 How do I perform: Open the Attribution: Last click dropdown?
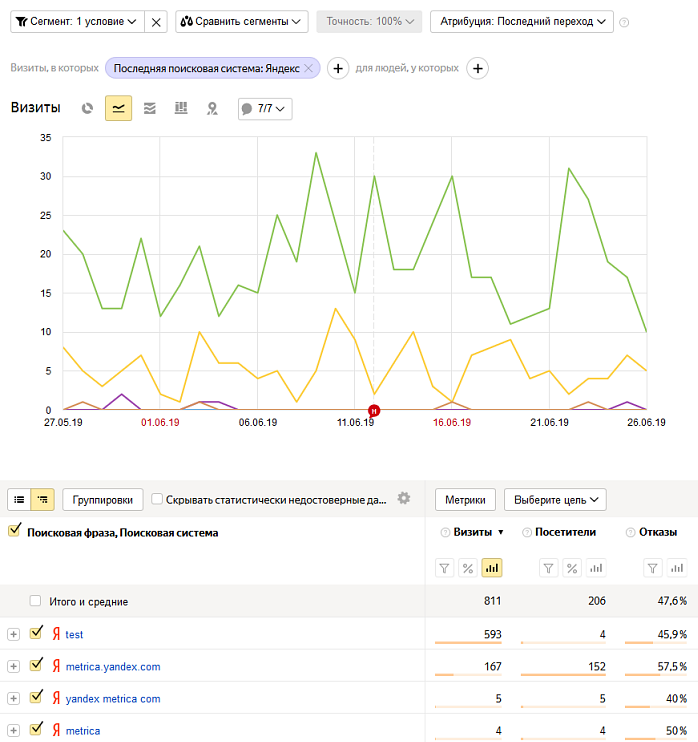pyautogui.click(x=521, y=22)
